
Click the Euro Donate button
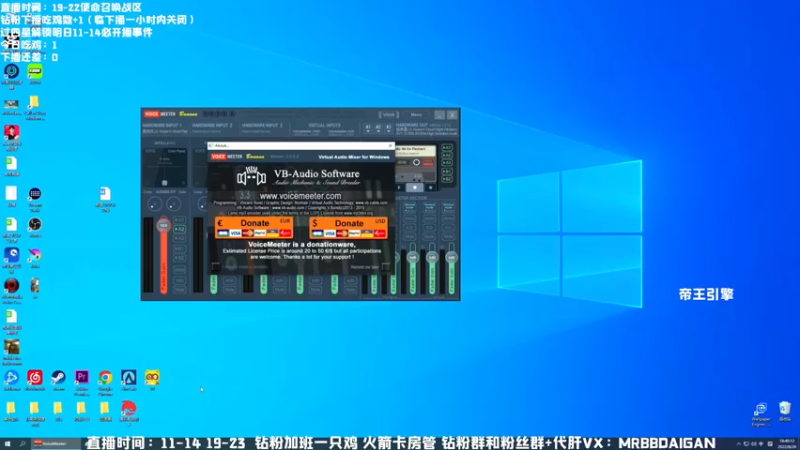254,228
